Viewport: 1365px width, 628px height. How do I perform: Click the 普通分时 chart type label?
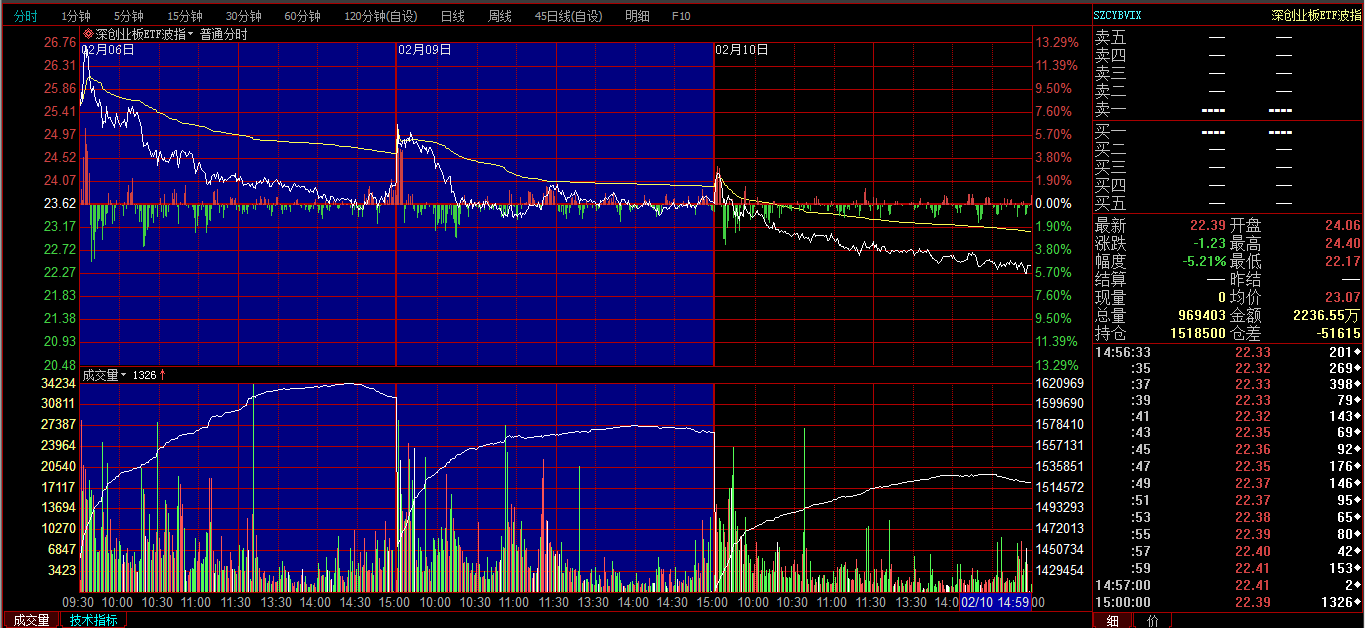[x=223, y=34]
